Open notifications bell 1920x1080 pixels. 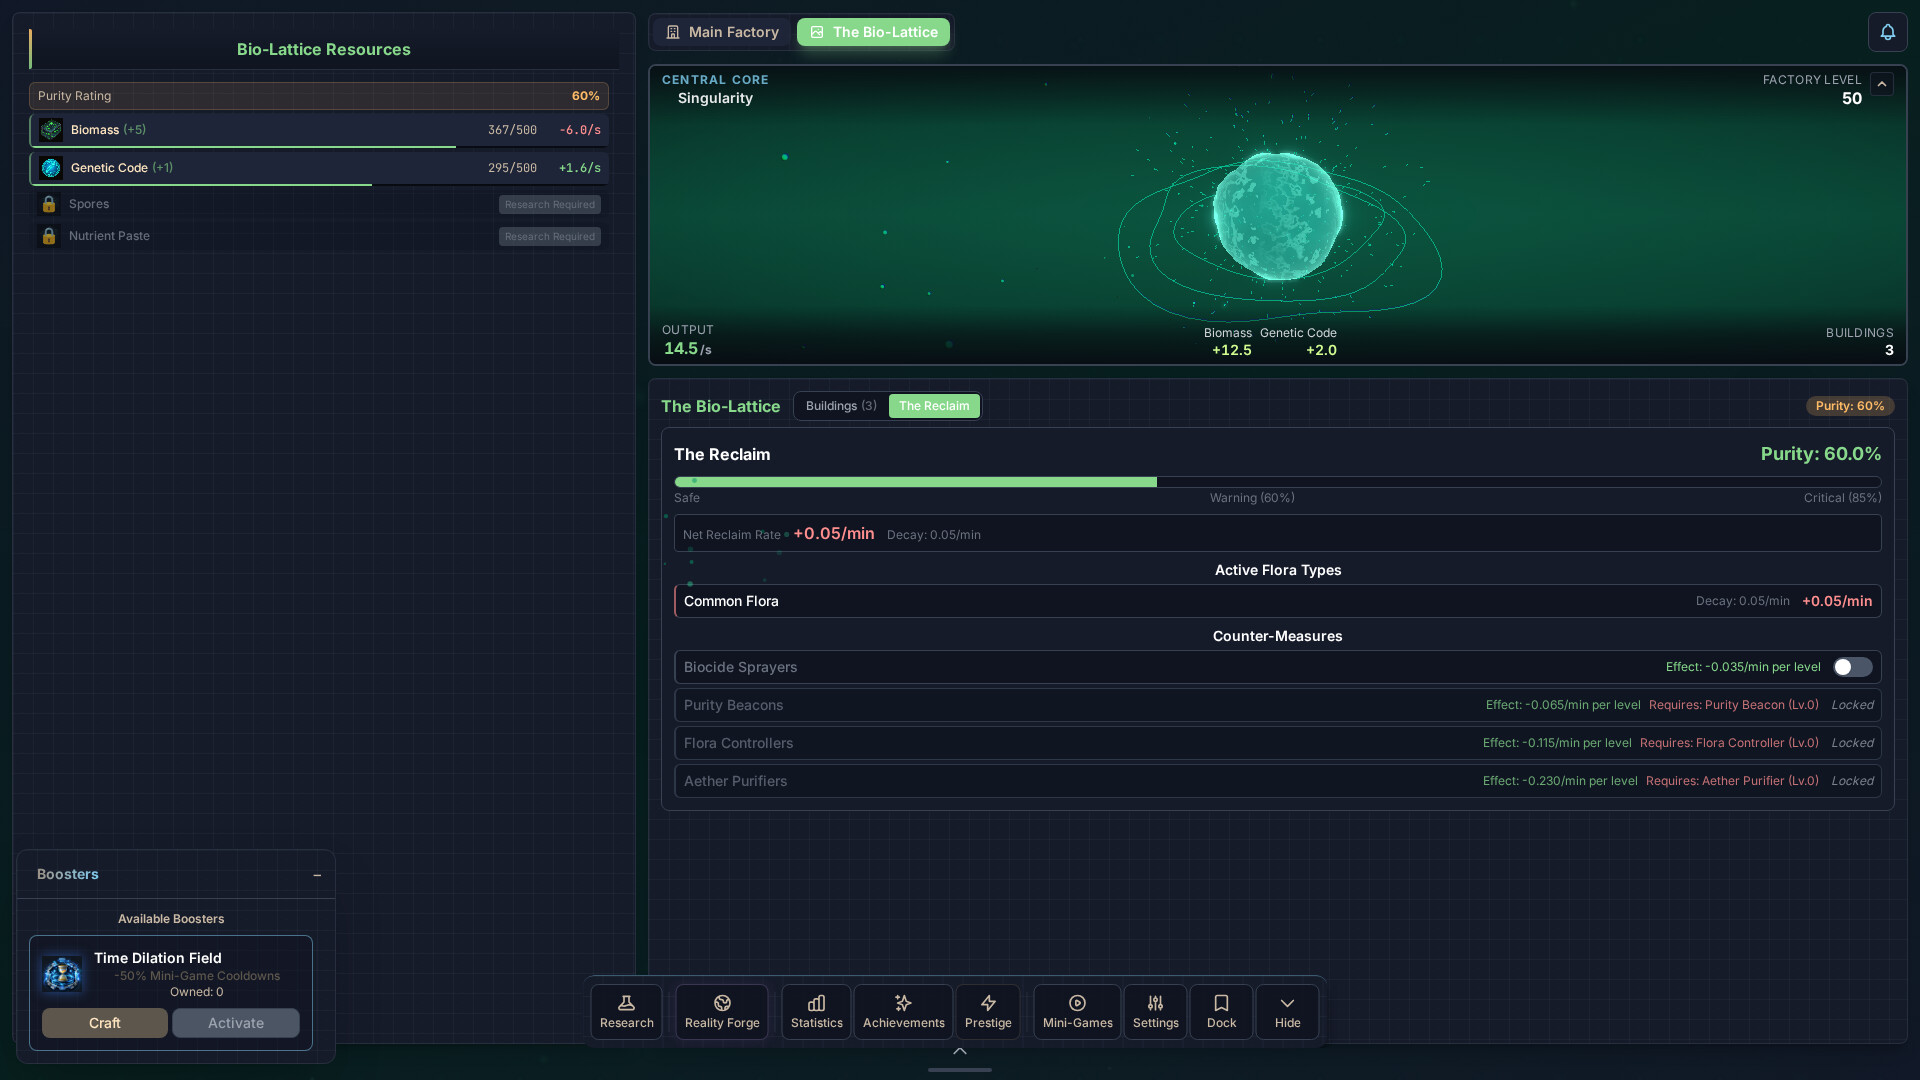[1887, 32]
